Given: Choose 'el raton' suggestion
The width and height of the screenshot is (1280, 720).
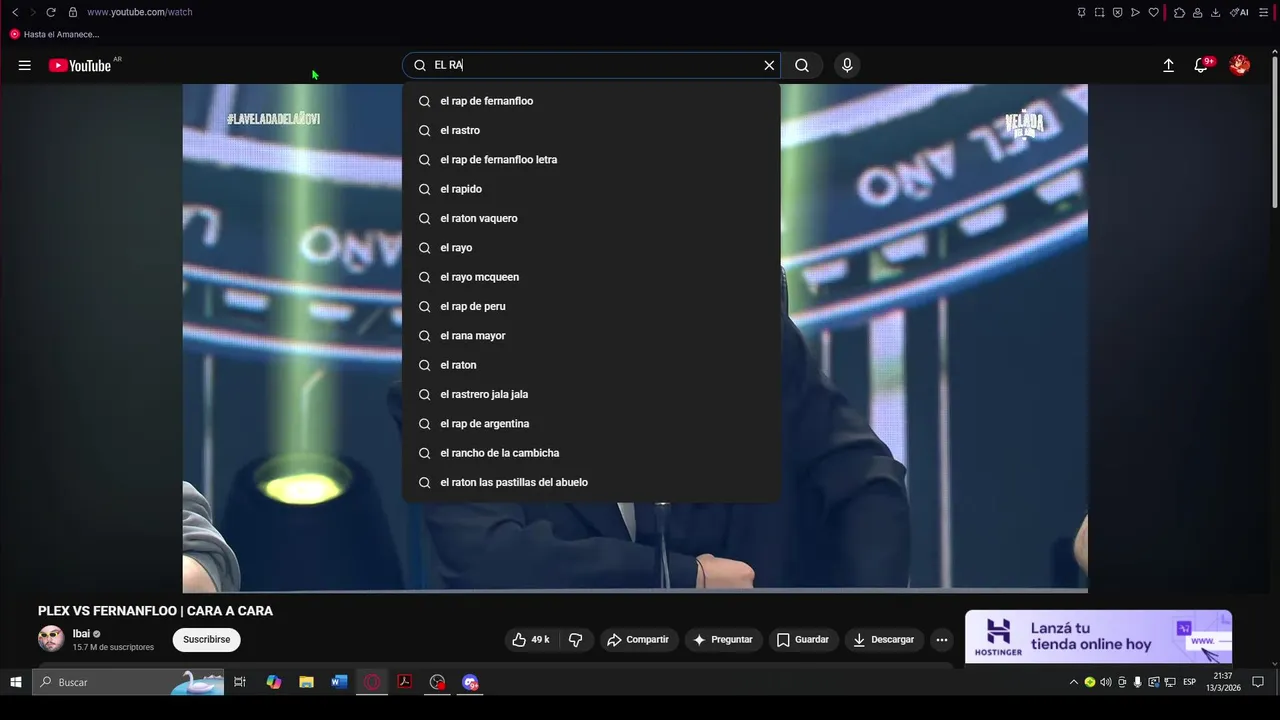Looking at the screenshot, I should pos(591,365).
